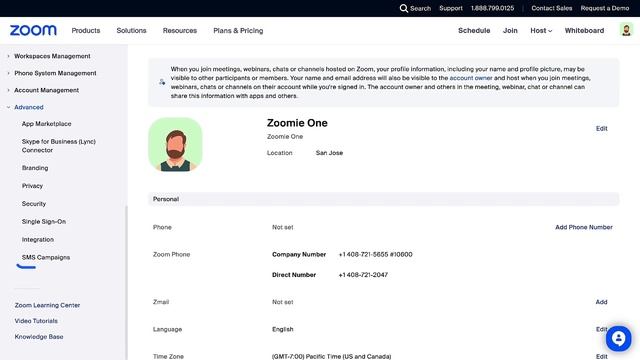
Task: Open the Resources menu
Action: (x=180, y=31)
